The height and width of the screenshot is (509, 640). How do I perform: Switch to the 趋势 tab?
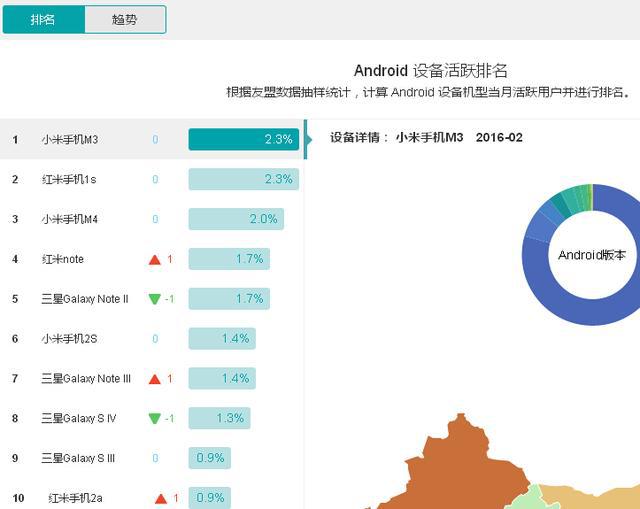click(x=125, y=20)
